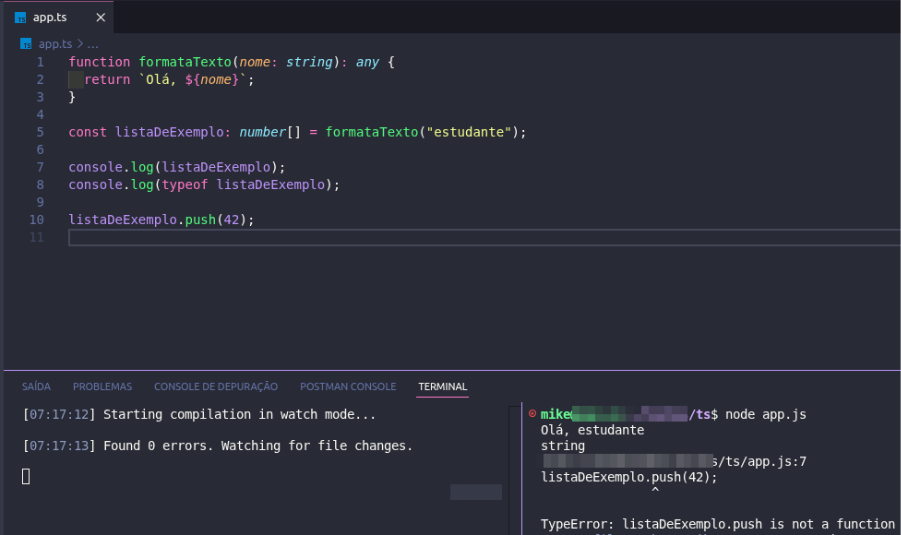Click 'listaDeExemplo.push(42);' in terminal stack output
The width and height of the screenshot is (901, 535).
pyautogui.click(x=629, y=477)
